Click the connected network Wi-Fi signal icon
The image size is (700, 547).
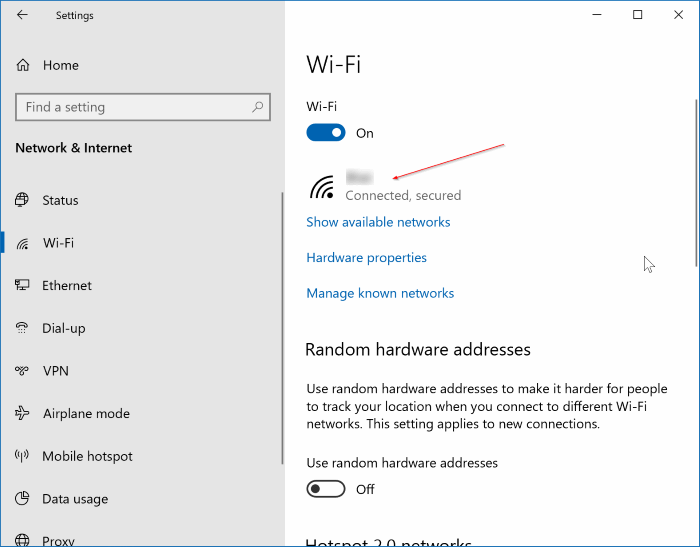point(322,187)
